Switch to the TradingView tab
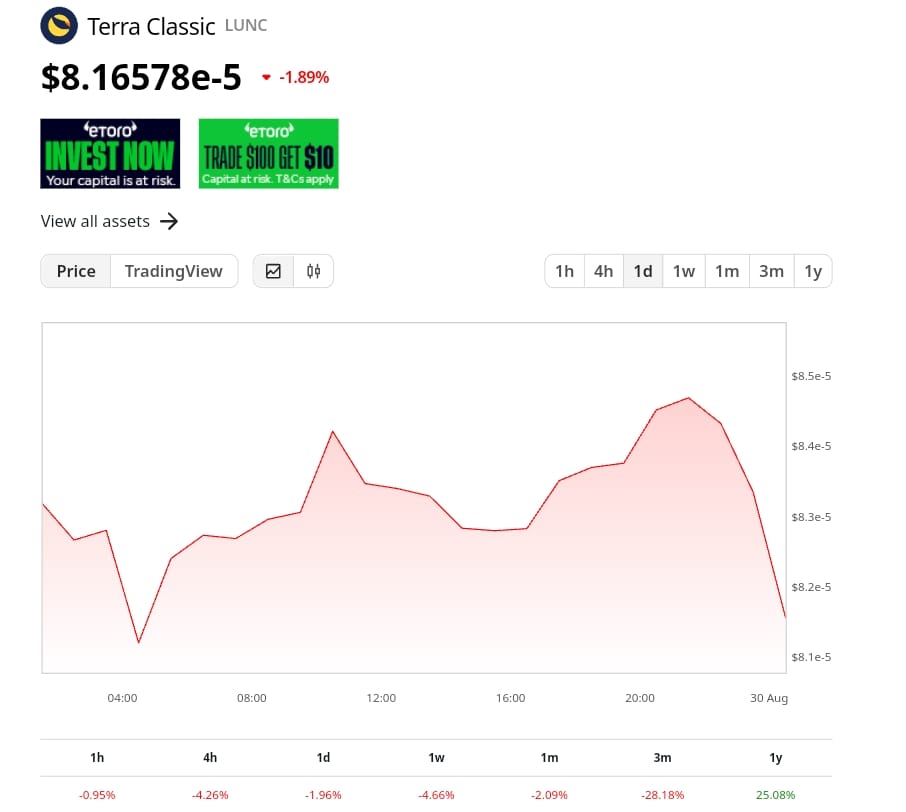 [x=174, y=270]
